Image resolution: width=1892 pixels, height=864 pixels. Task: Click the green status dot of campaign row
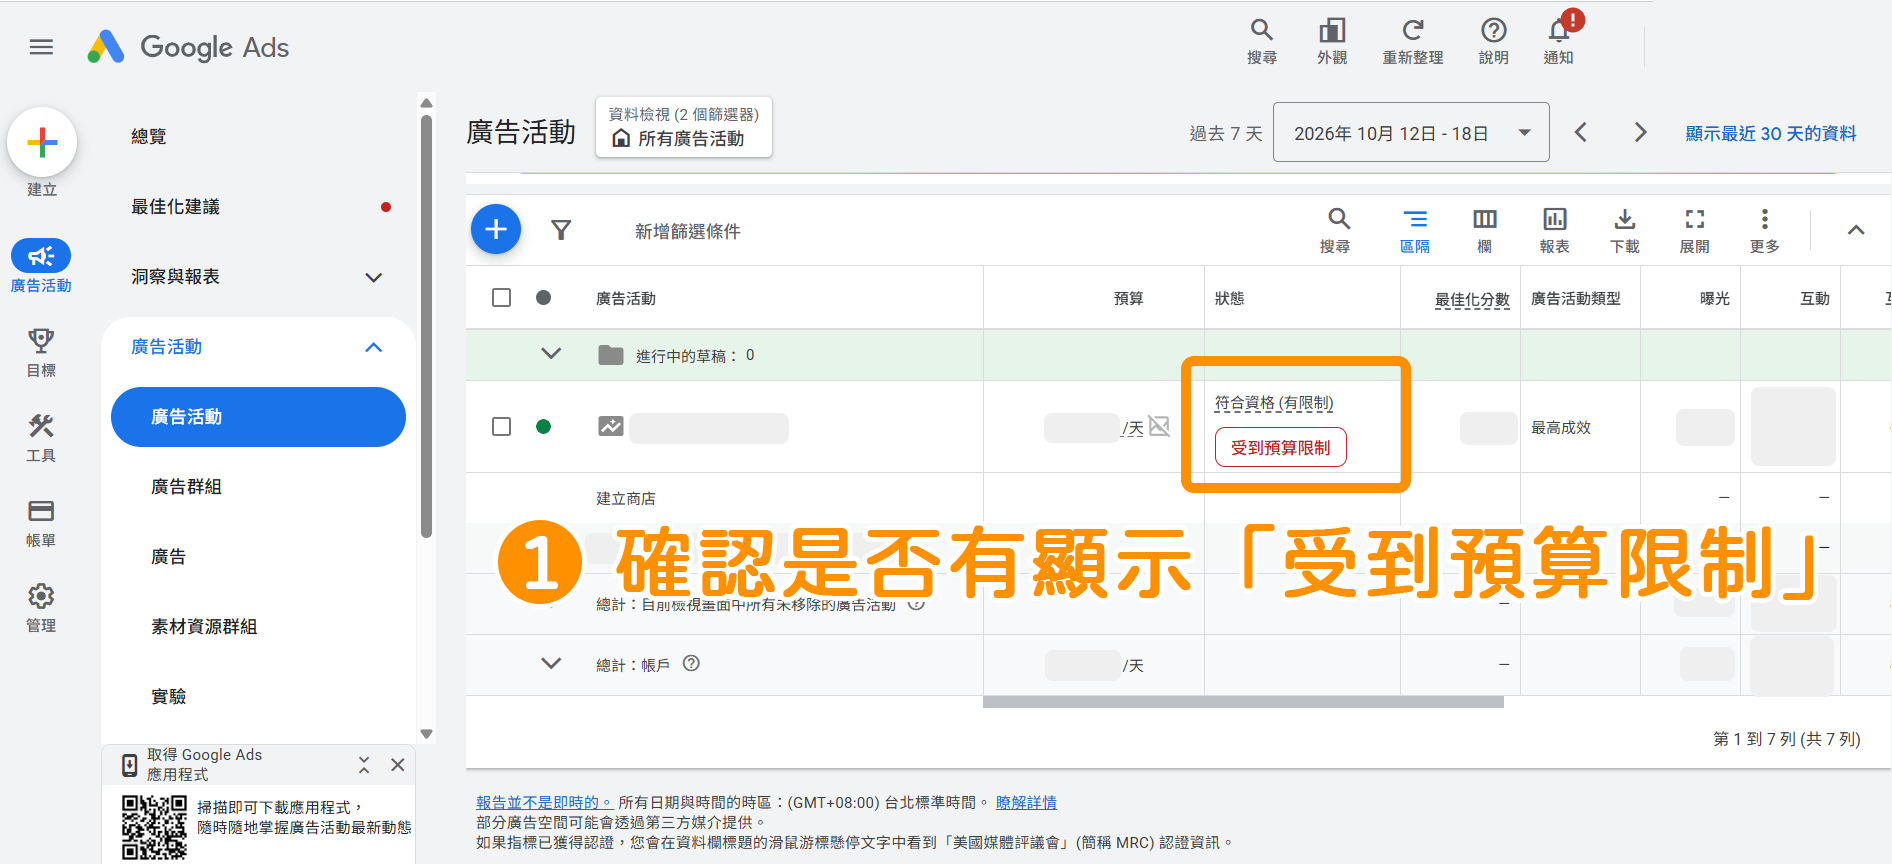click(544, 427)
